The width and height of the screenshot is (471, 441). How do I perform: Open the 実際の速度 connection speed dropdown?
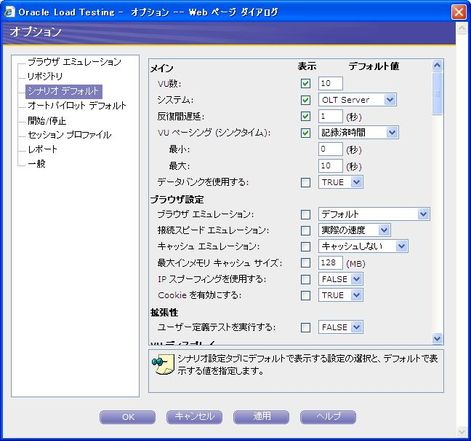pyautogui.click(x=354, y=230)
